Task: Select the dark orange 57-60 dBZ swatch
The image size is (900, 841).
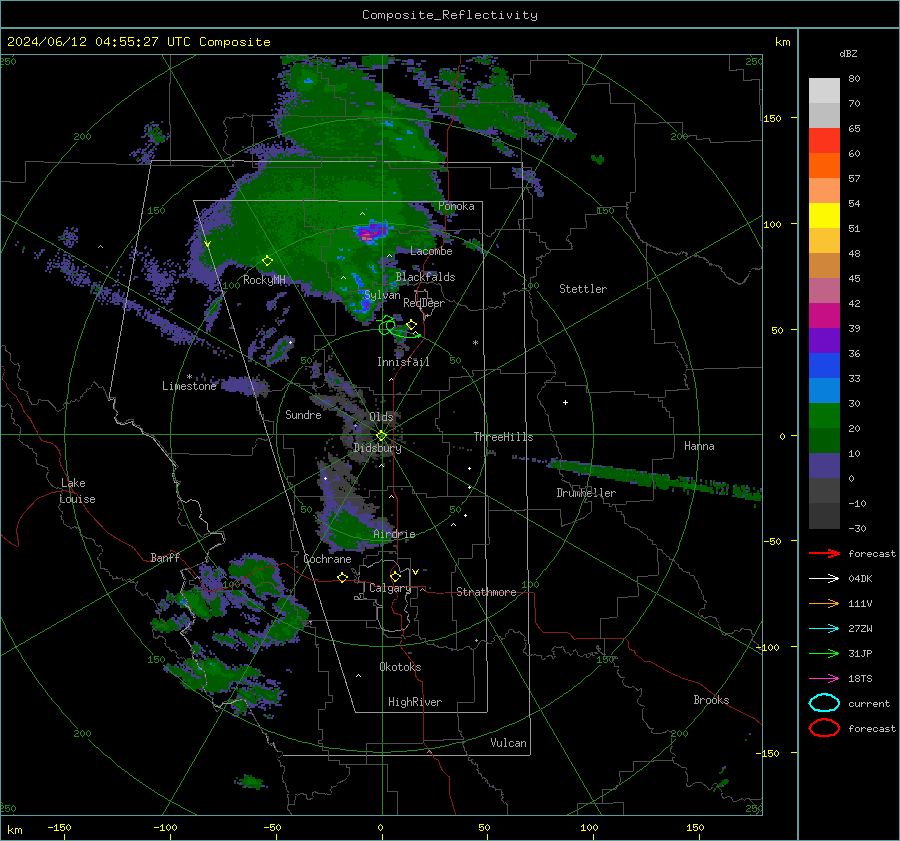Action: pos(824,166)
